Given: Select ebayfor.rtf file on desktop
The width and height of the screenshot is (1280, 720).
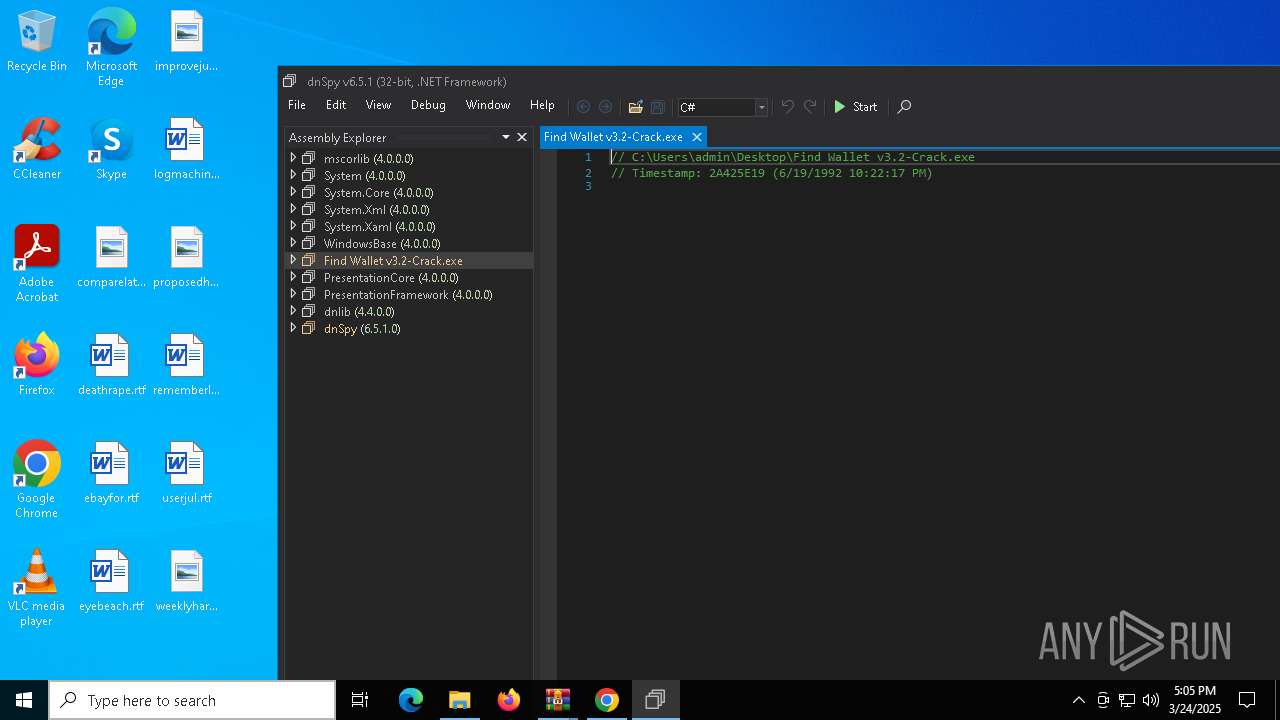Looking at the screenshot, I should (x=111, y=473).
